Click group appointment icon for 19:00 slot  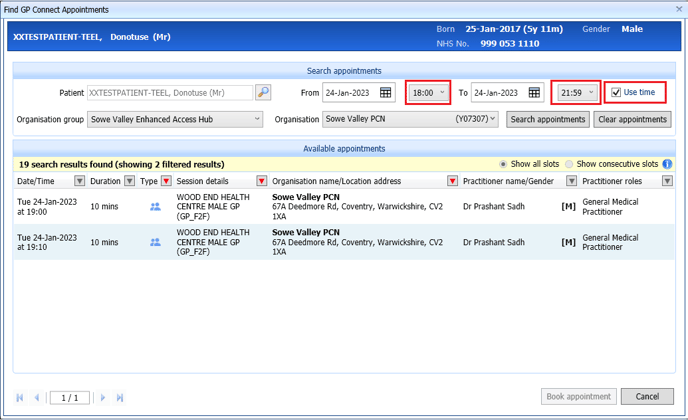click(x=155, y=207)
